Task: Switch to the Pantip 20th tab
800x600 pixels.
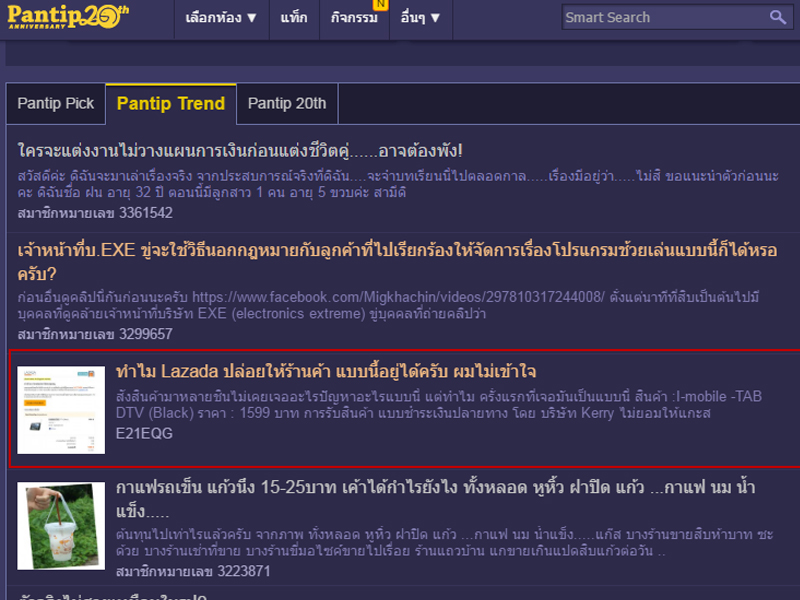Action: (x=287, y=104)
